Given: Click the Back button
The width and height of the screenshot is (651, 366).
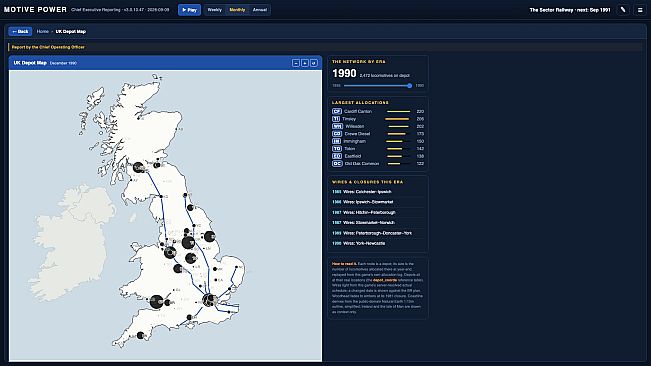Looking at the screenshot, I should [20, 32].
